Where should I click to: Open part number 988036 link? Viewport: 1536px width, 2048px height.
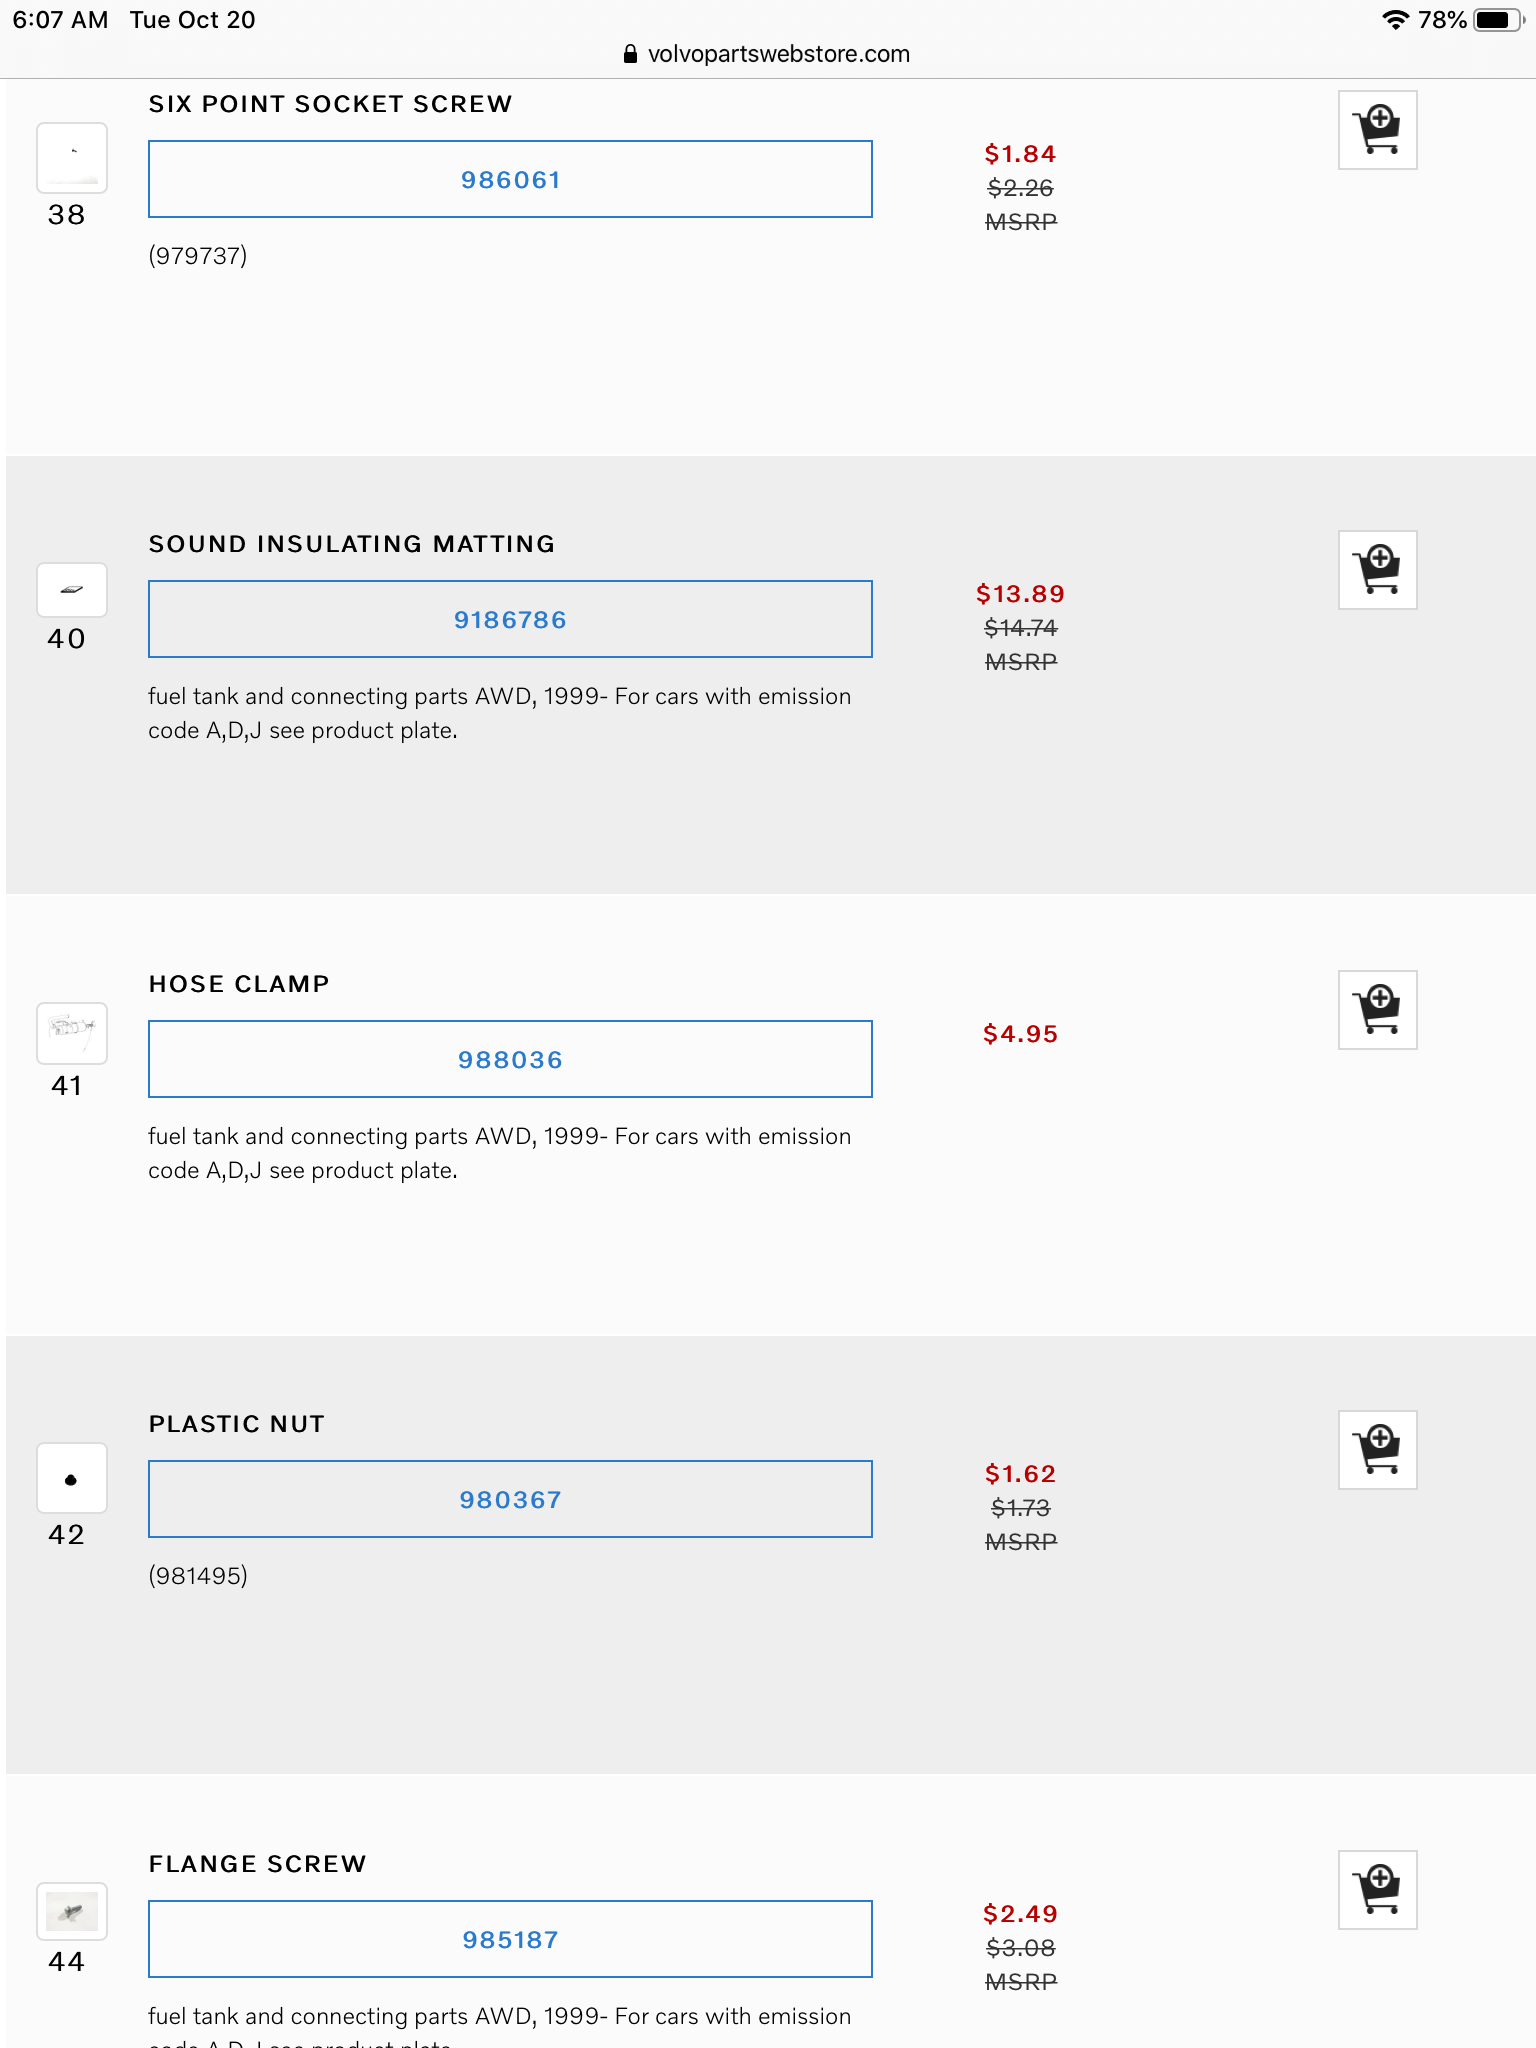(x=510, y=1060)
